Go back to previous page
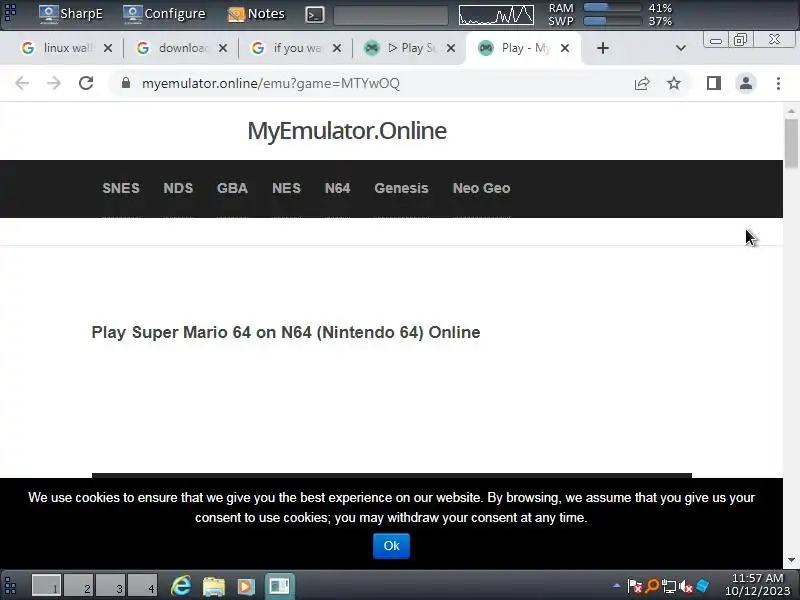This screenshot has width=800, height=600. (22, 83)
